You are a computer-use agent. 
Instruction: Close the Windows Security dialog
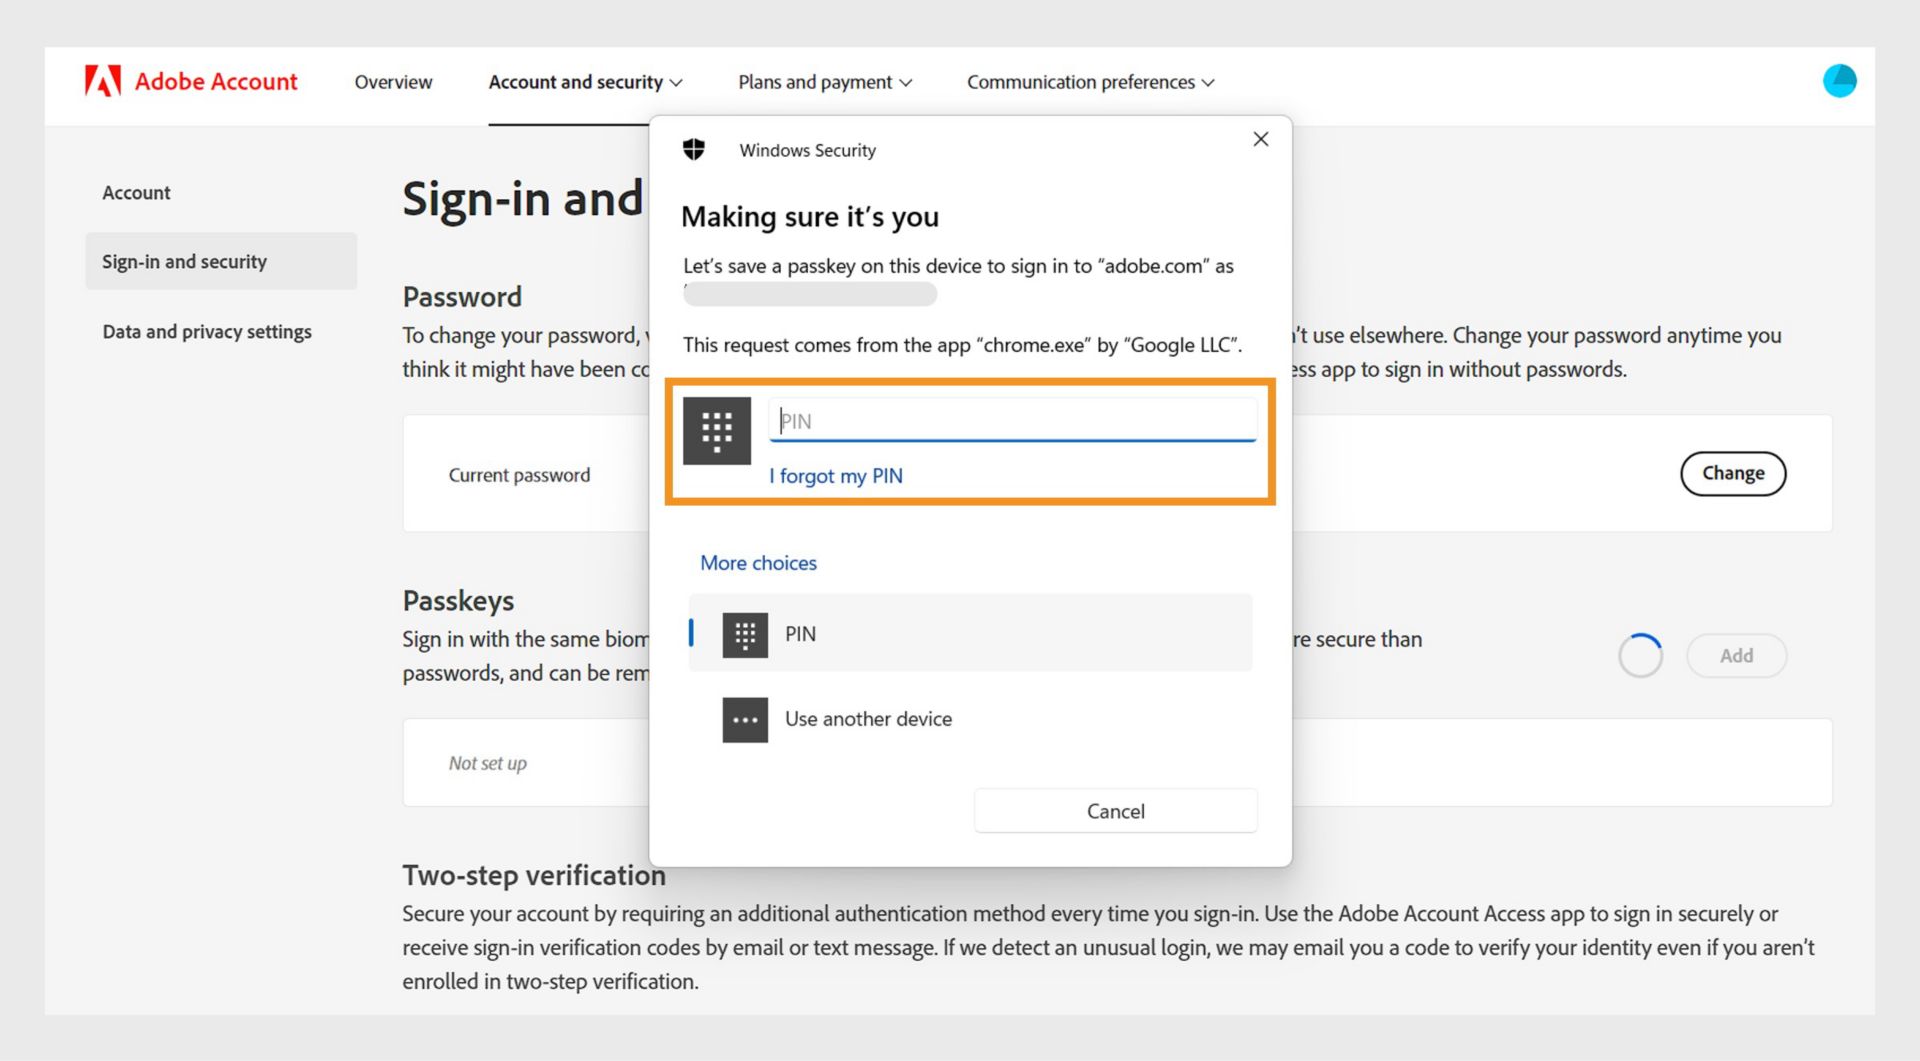(1260, 139)
